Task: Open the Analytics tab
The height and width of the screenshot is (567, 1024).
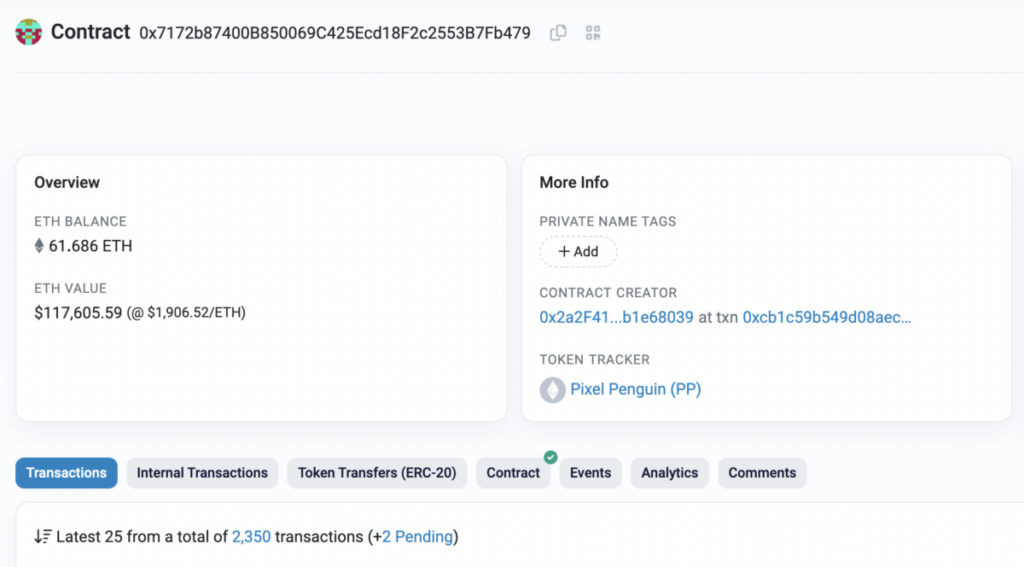Action: [669, 473]
